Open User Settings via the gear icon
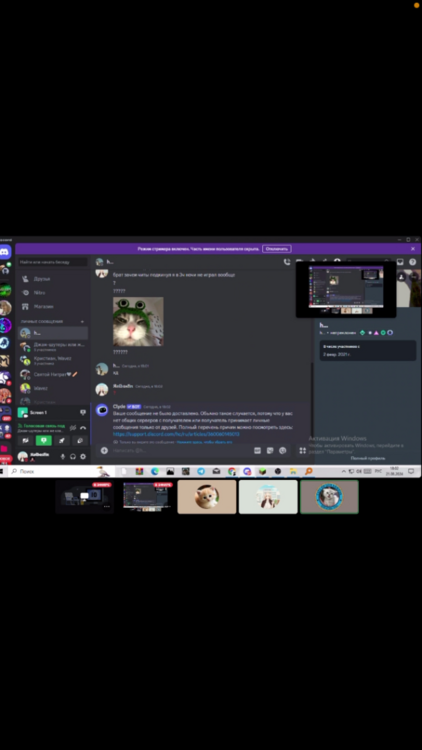This screenshot has width=422, height=750. (x=83, y=457)
